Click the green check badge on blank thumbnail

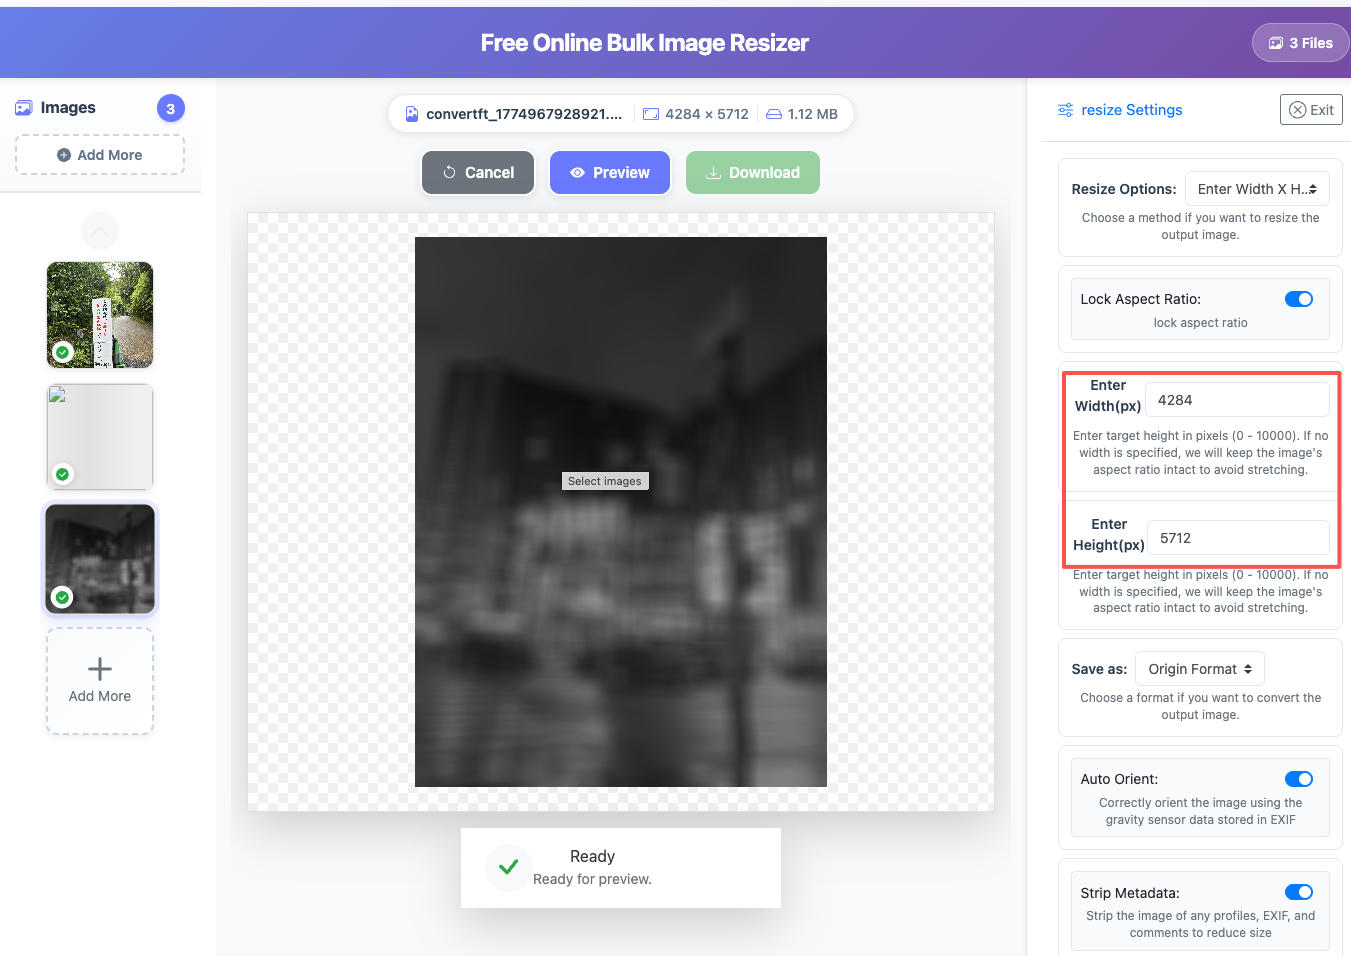pos(63,474)
